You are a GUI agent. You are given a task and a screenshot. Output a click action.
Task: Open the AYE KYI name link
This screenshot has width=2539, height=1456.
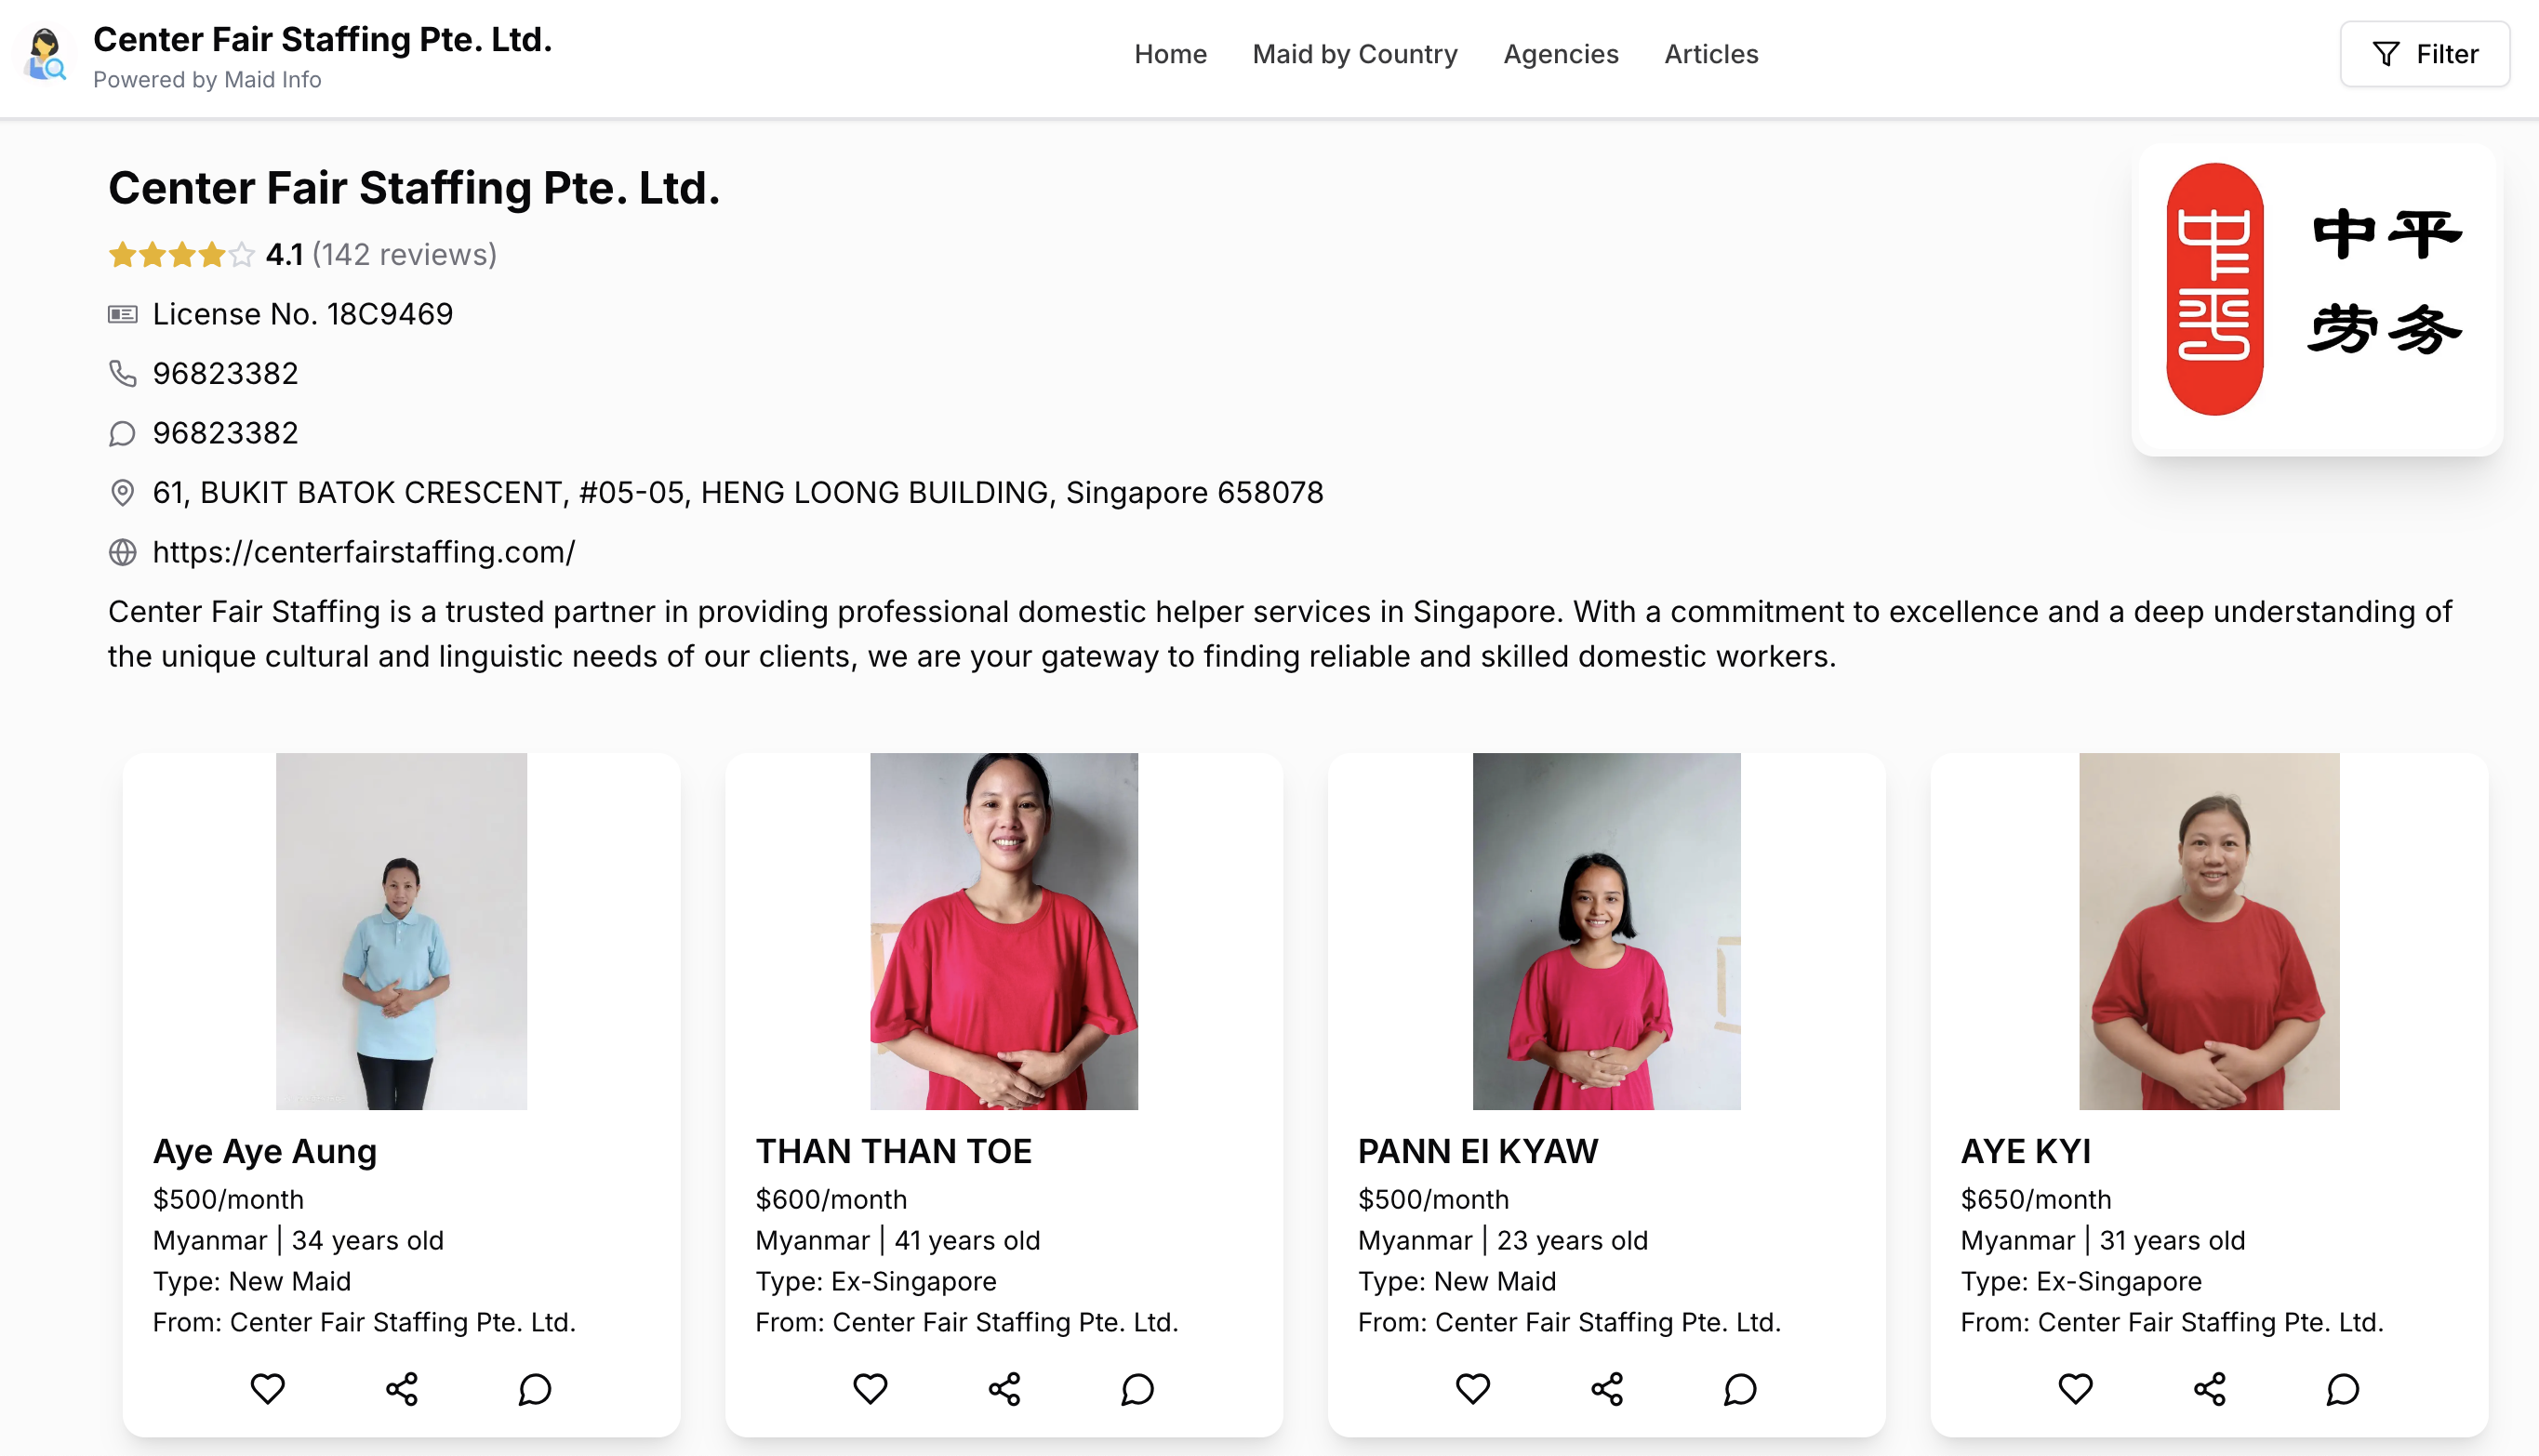(x=2025, y=1152)
